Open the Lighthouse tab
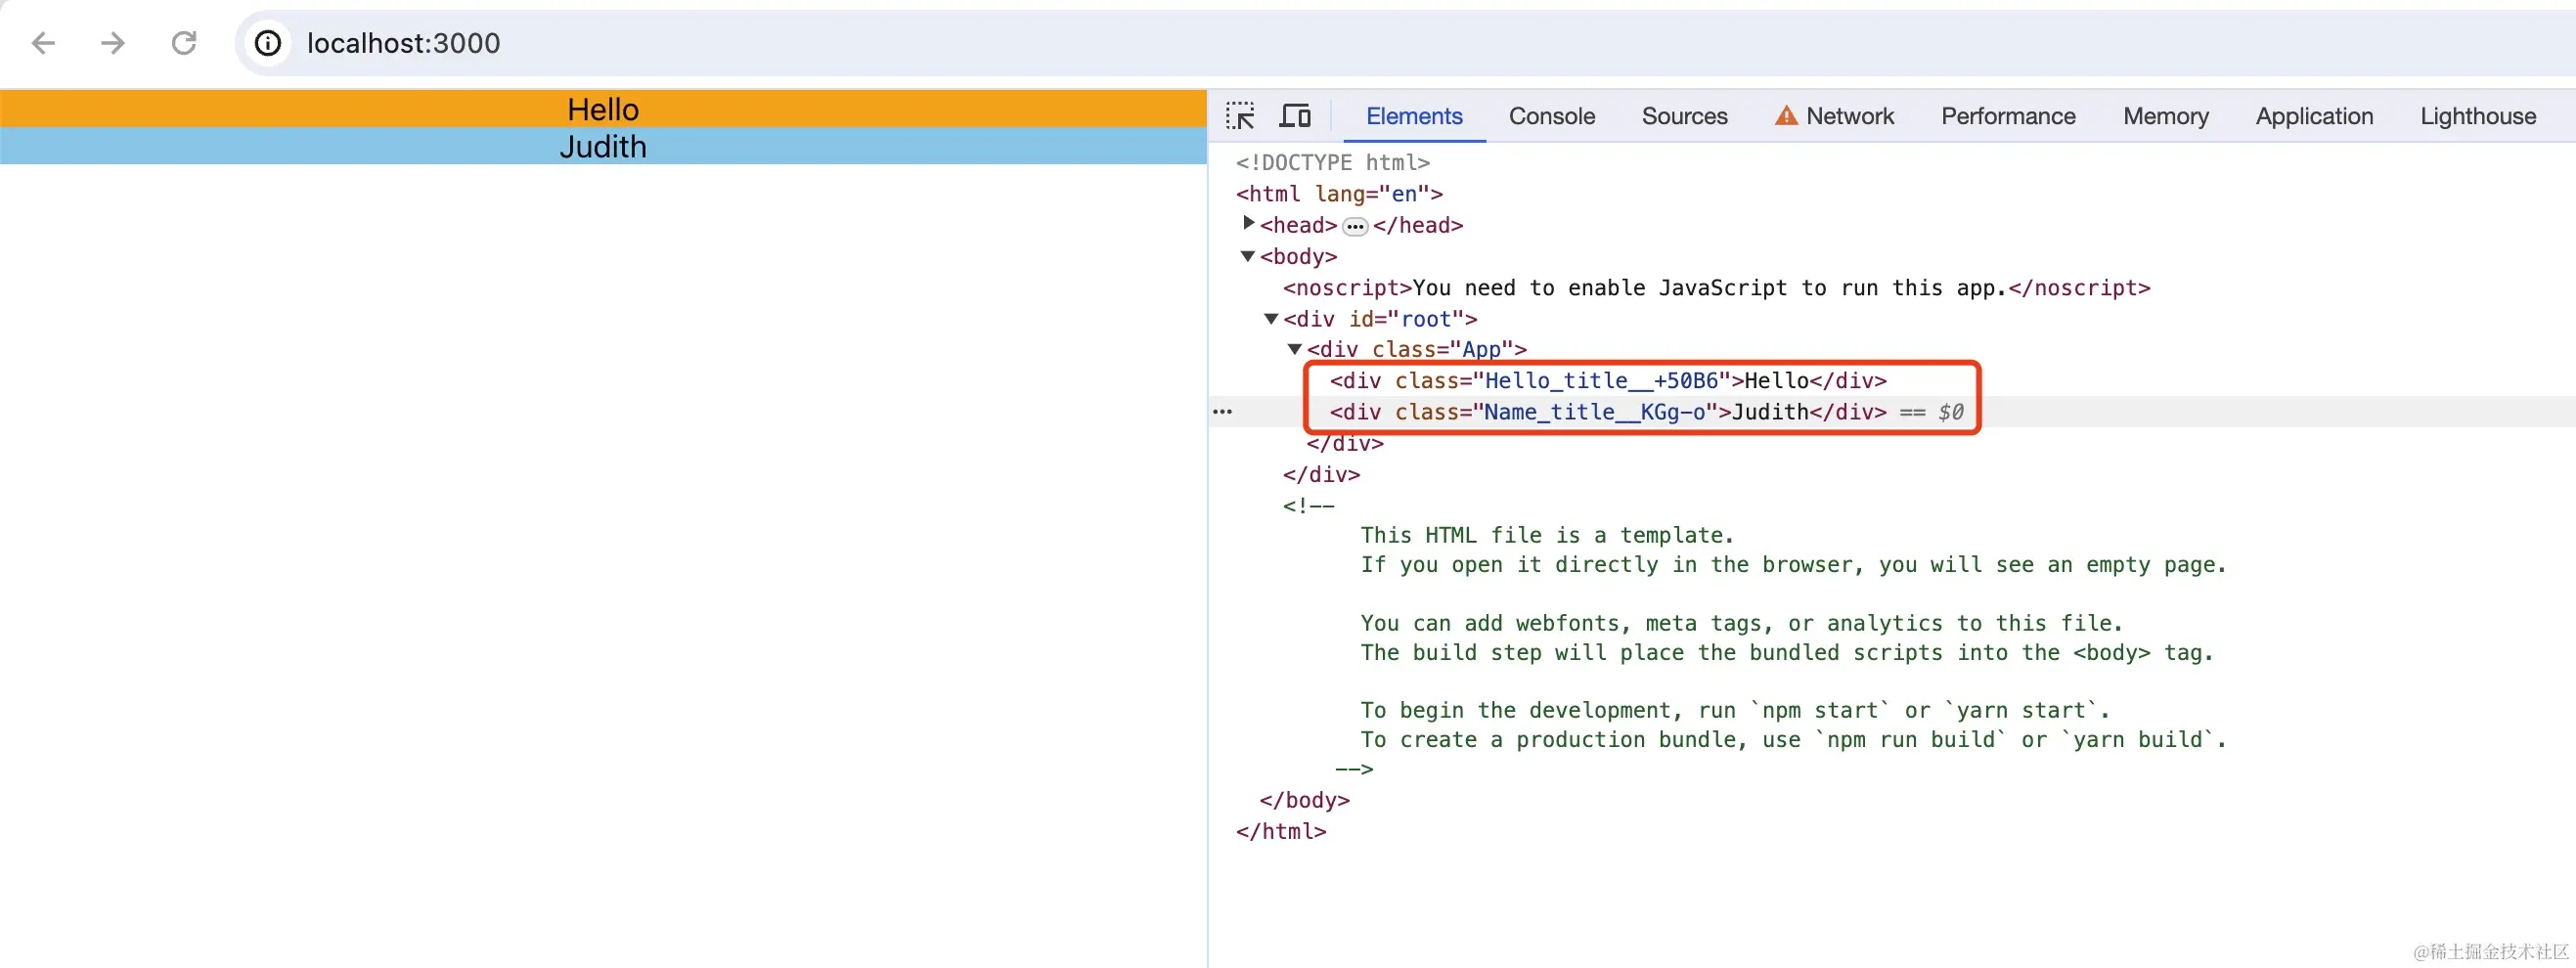Viewport: 2576px width, 968px height. click(2478, 116)
